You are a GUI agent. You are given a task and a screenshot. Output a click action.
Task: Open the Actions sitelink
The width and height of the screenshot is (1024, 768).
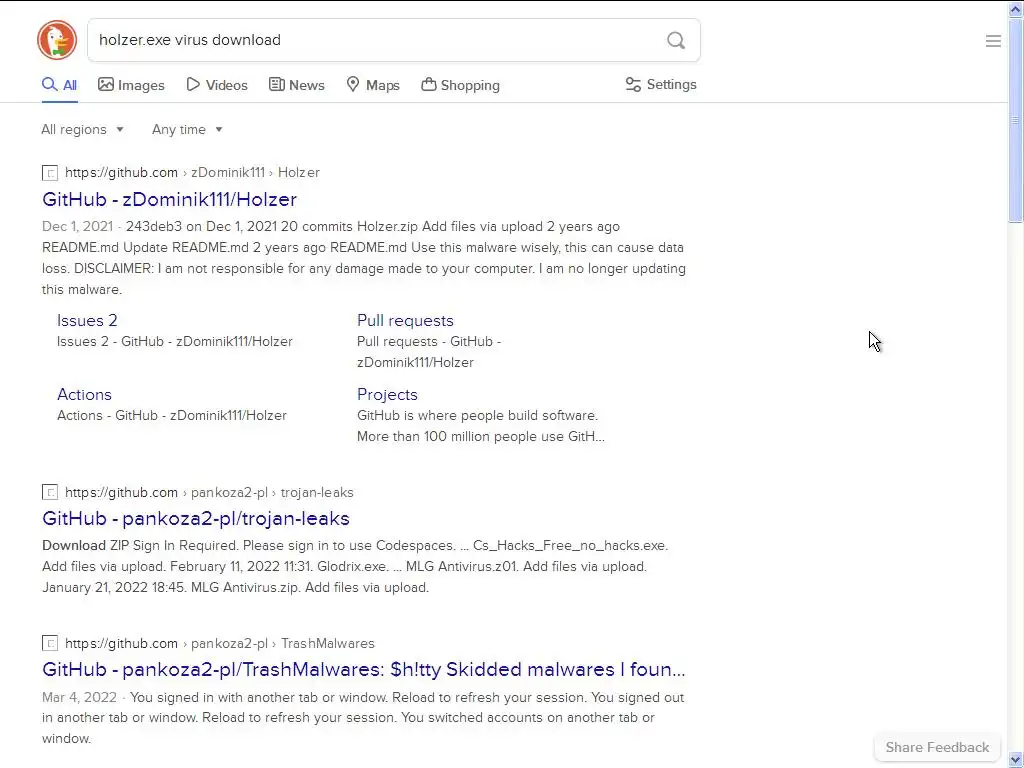pyautogui.click(x=84, y=394)
